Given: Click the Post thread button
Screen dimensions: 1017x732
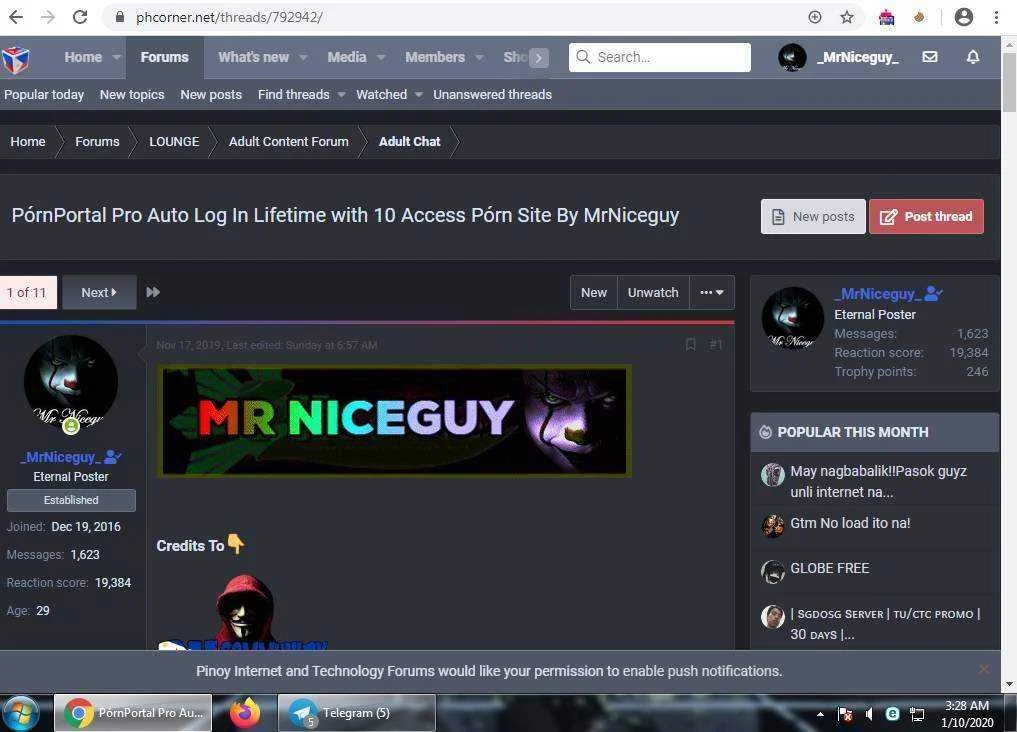Looking at the screenshot, I should coord(926,217).
